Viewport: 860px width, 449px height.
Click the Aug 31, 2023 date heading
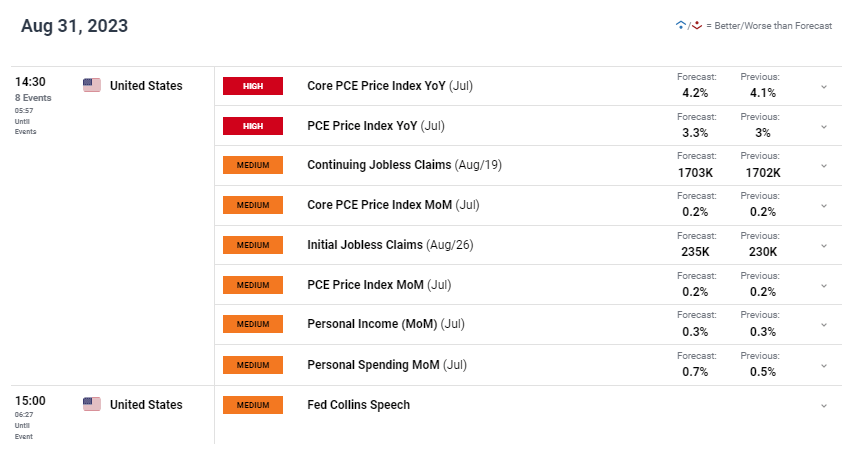(x=75, y=26)
